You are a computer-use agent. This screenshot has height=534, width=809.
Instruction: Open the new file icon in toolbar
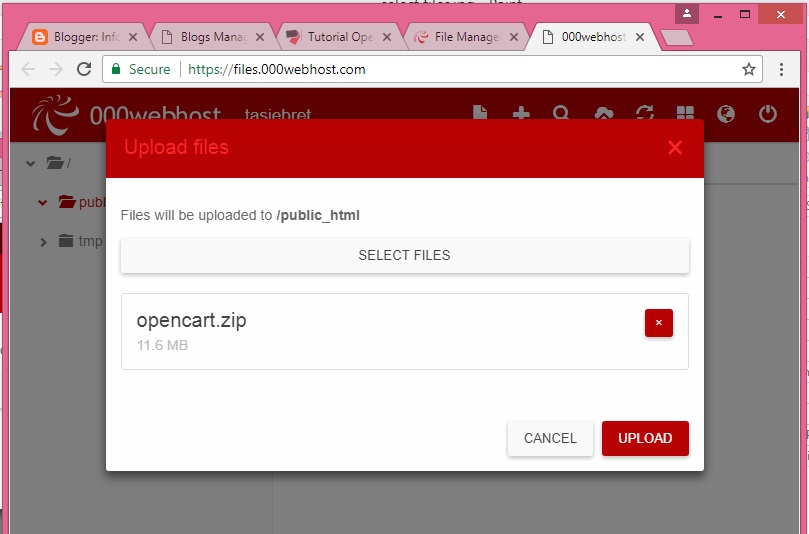(480, 112)
